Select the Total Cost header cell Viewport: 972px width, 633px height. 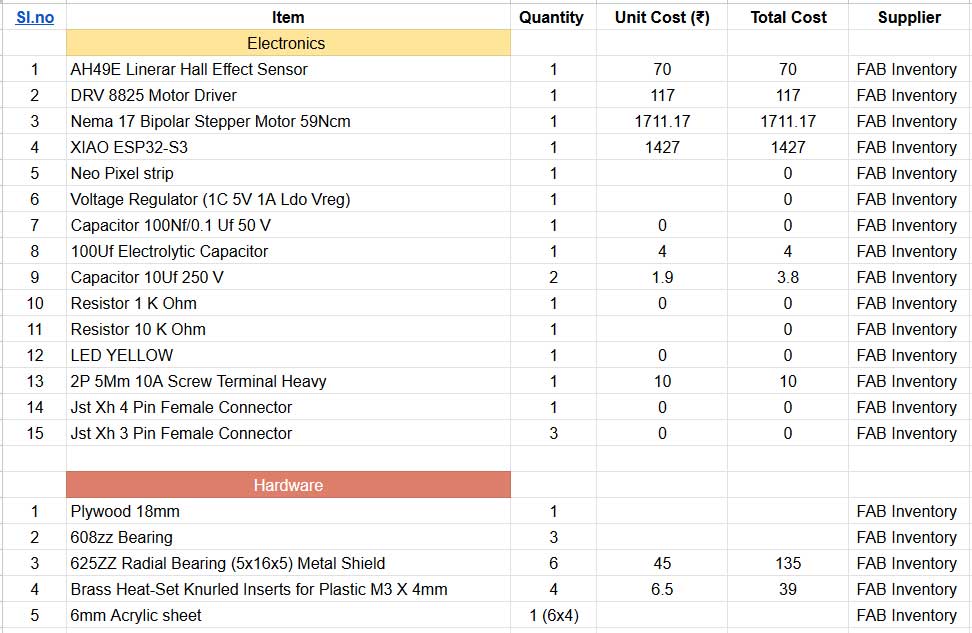point(788,17)
